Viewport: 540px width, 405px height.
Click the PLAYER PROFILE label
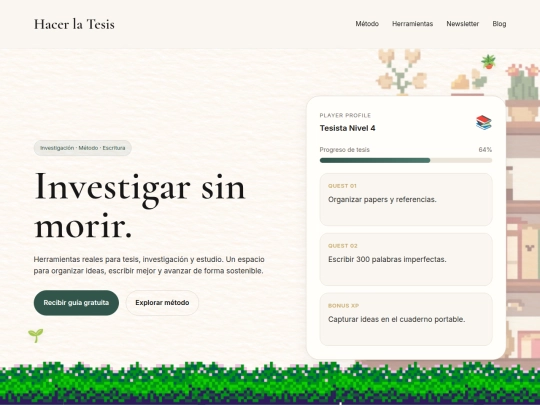click(345, 115)
